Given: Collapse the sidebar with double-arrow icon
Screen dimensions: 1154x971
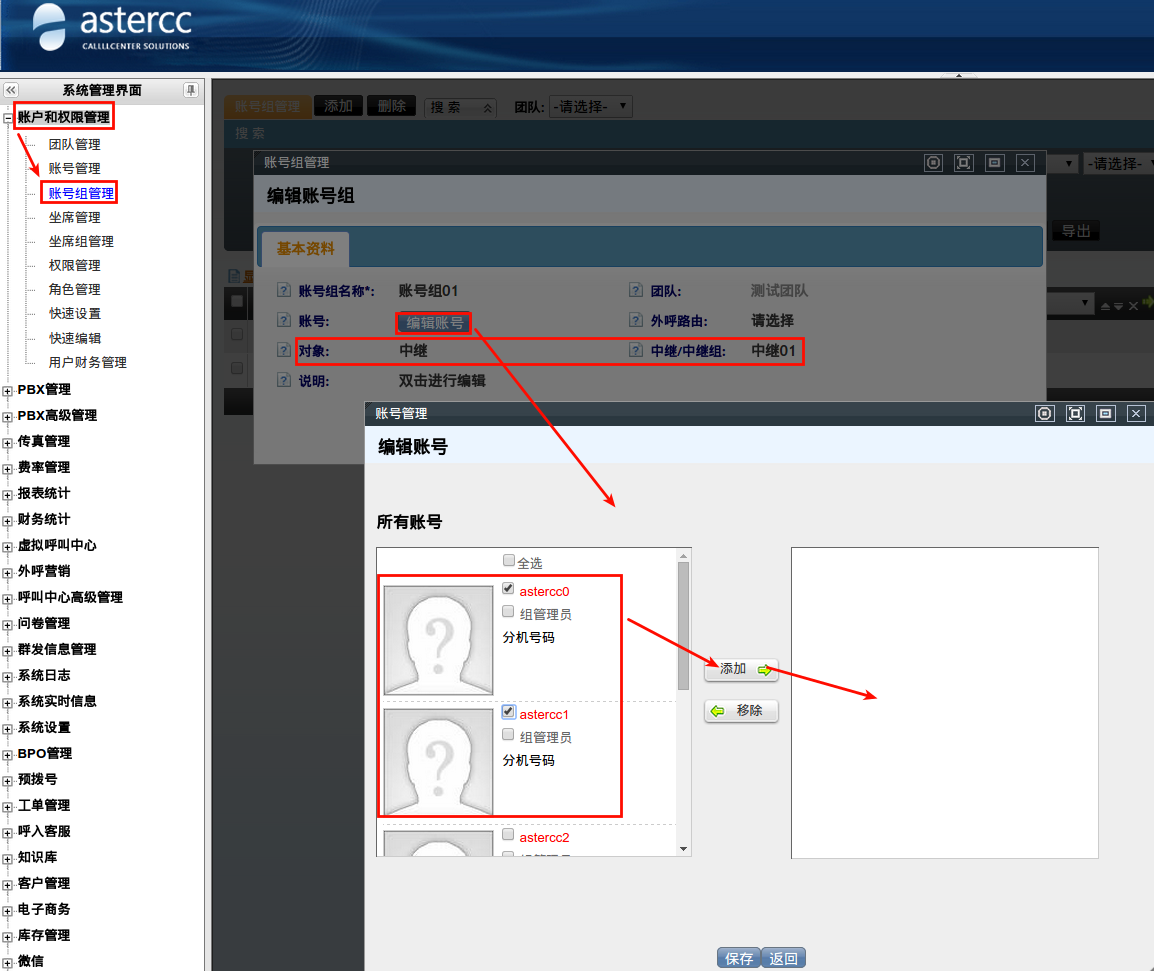Looking at the screenshot, I should (x=11, y=90).
